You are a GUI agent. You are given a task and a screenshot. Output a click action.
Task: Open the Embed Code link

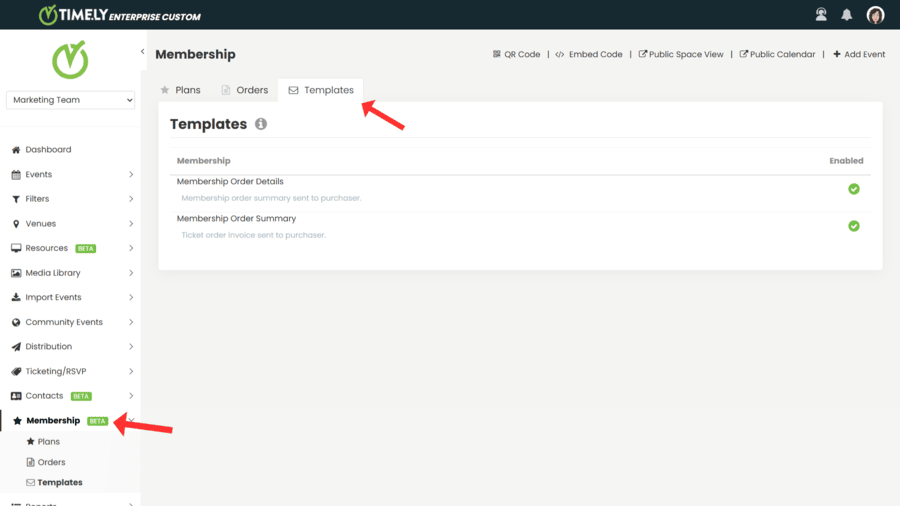click(x=589, y=55)
